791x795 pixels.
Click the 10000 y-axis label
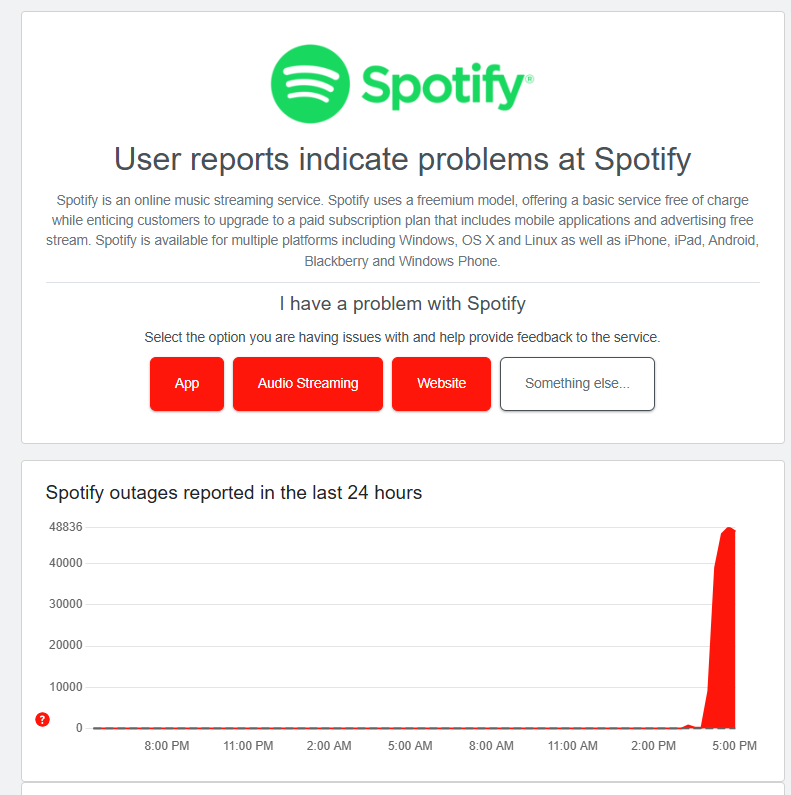(x=64, y=687)
